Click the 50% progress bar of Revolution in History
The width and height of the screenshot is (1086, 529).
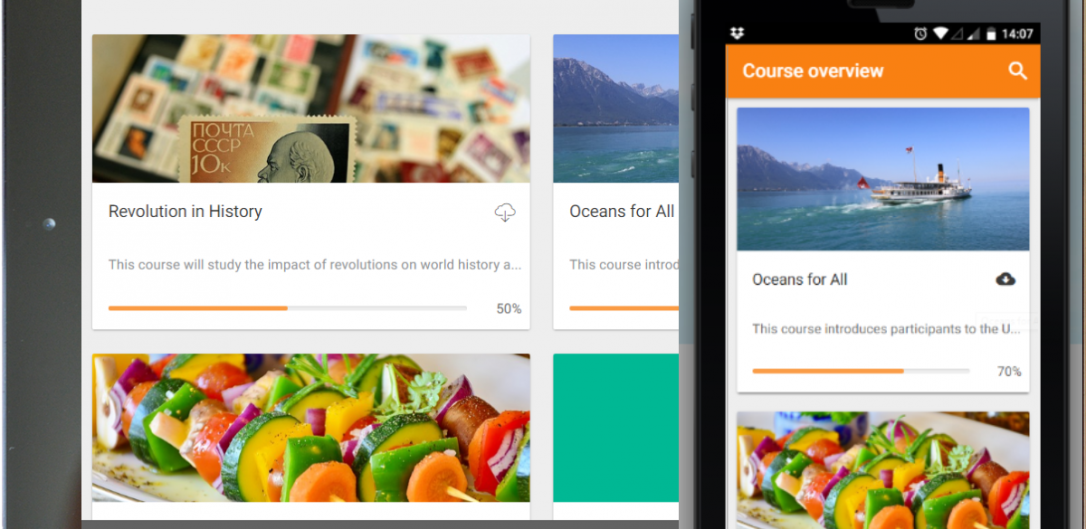(x=287, y=308)
